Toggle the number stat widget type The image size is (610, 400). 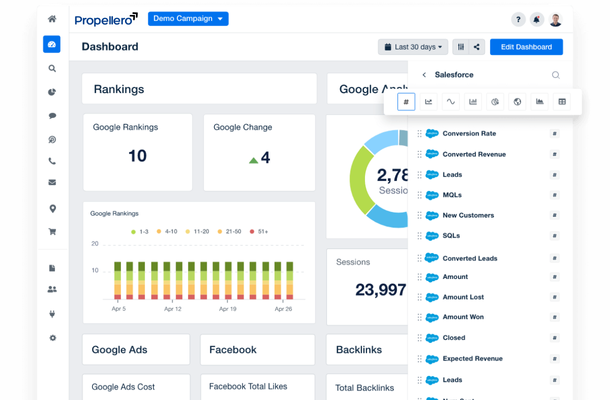(406, 102)
